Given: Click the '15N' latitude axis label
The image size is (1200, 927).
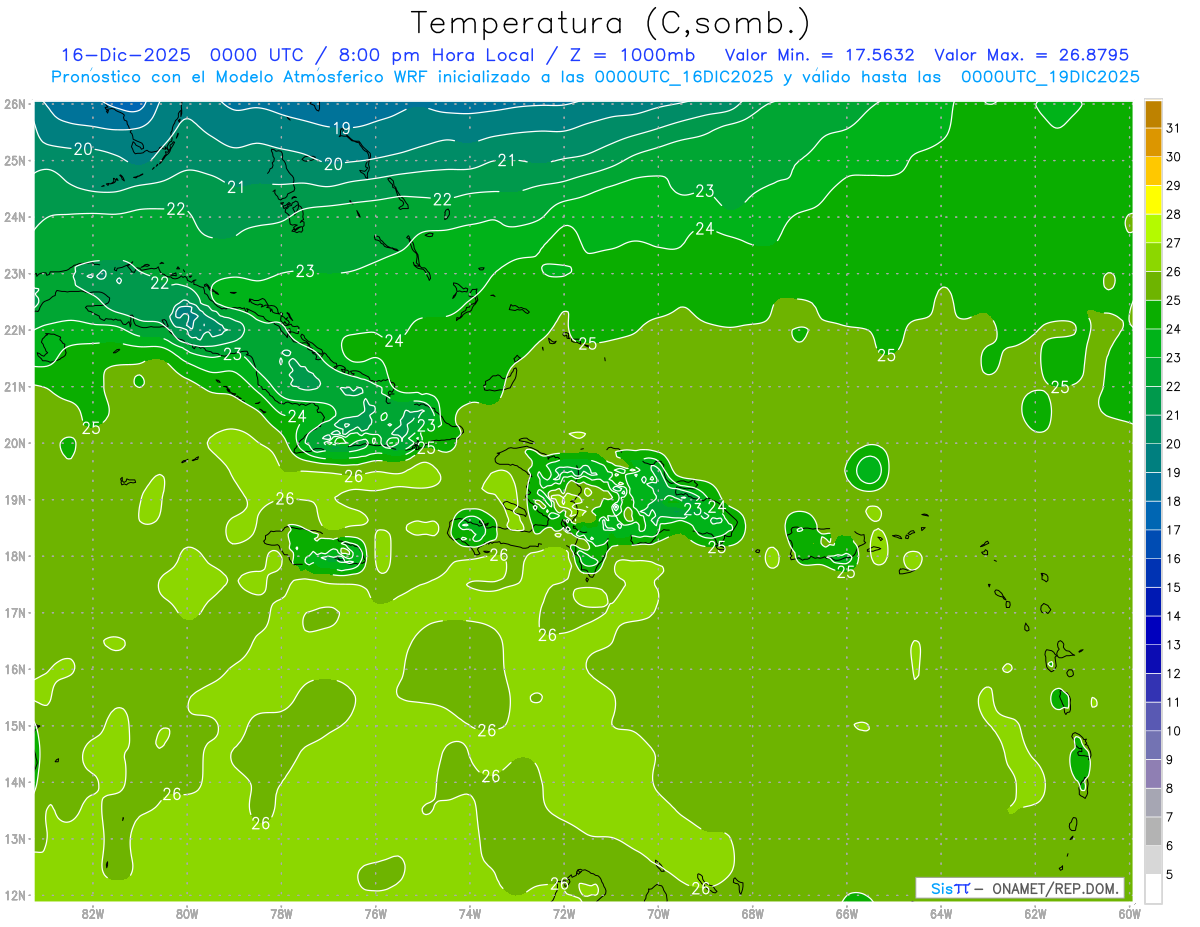Looking at the screenshot, I should 14,725.
